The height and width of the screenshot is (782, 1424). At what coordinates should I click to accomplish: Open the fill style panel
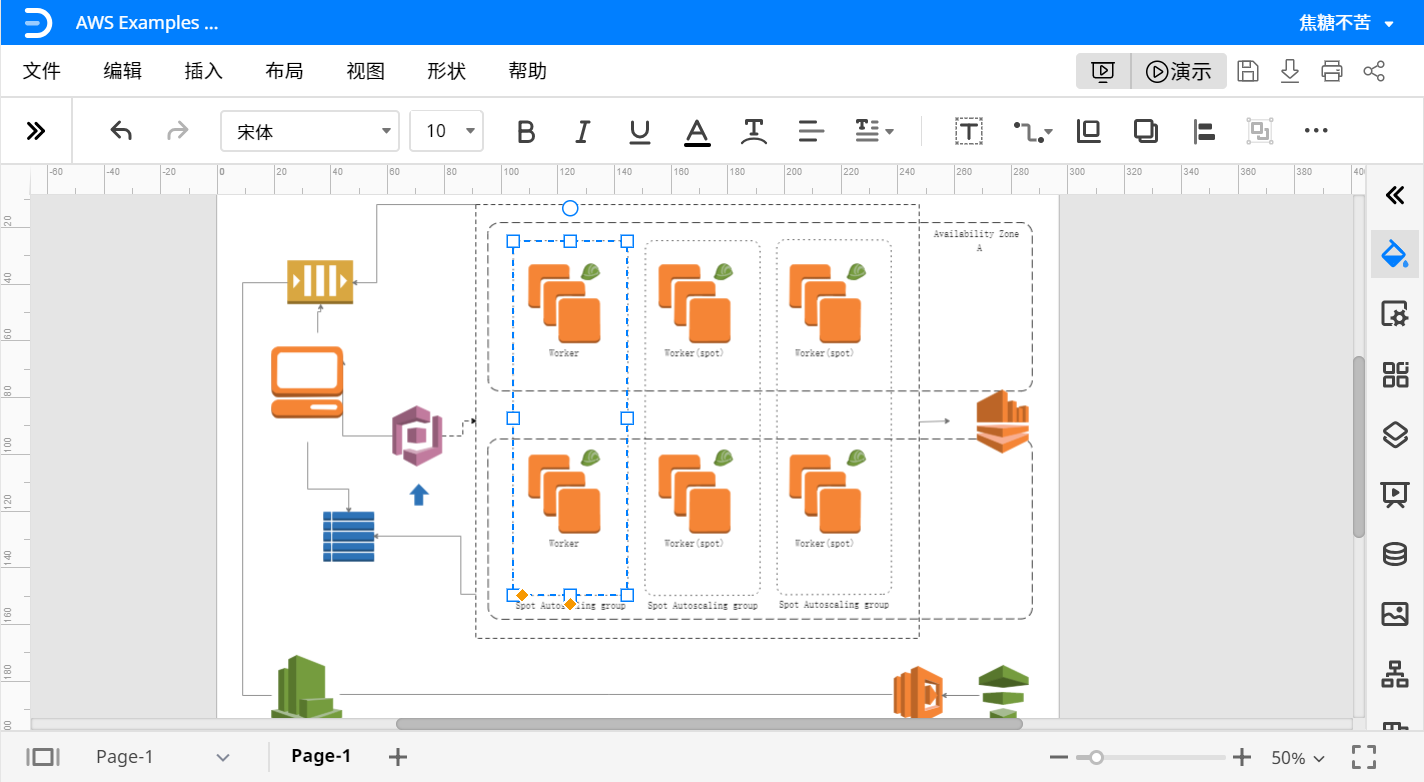coord(1395,253)
